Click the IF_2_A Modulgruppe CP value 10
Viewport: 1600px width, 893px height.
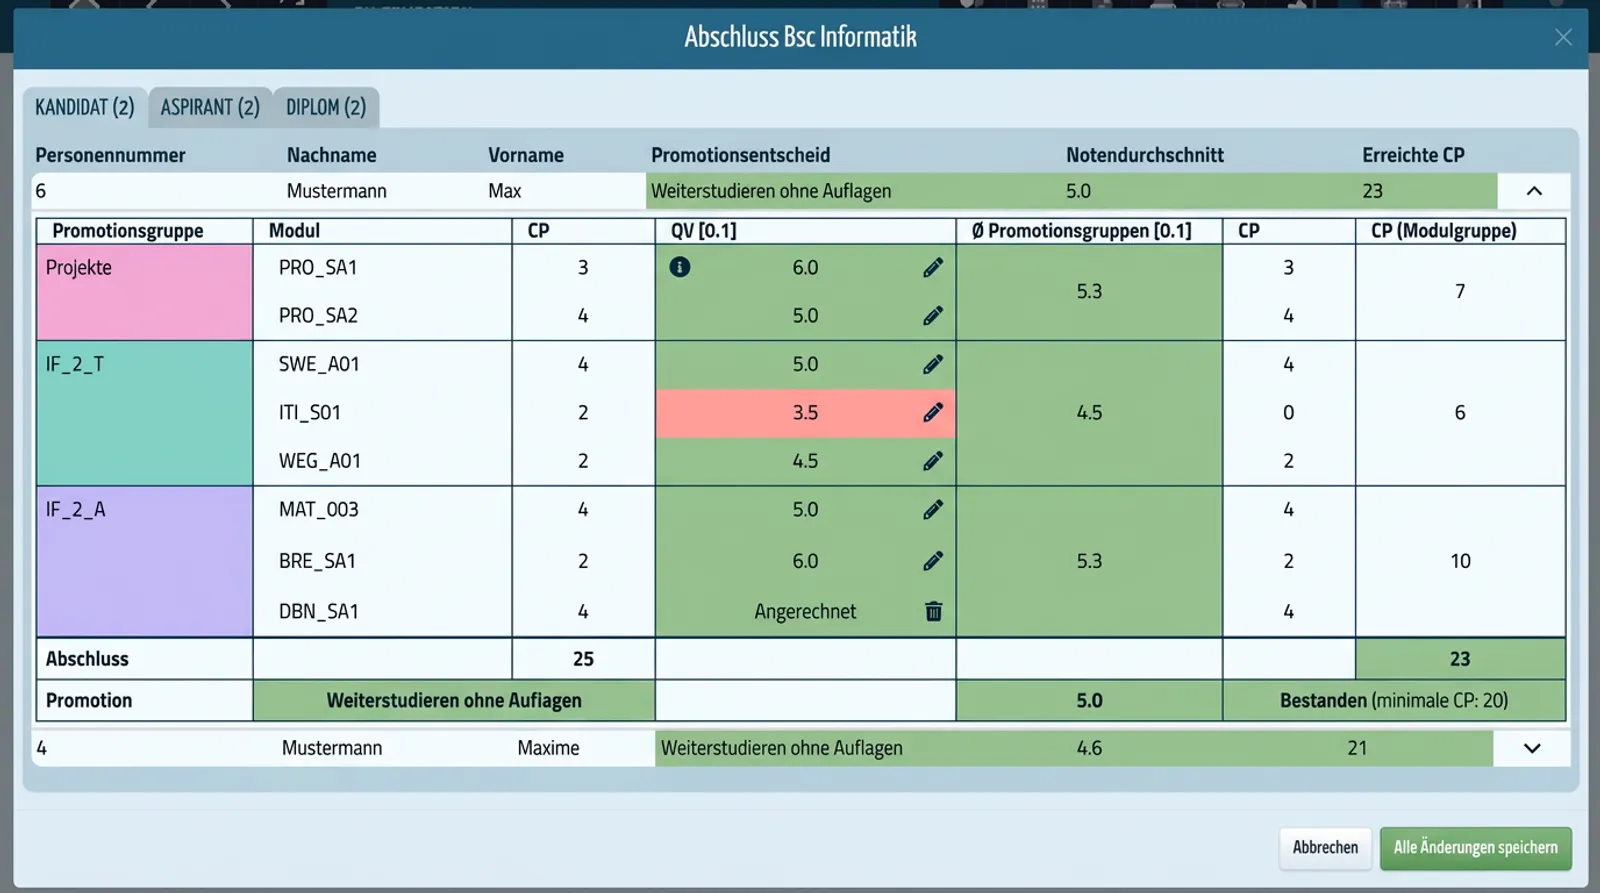[1460, 561]
